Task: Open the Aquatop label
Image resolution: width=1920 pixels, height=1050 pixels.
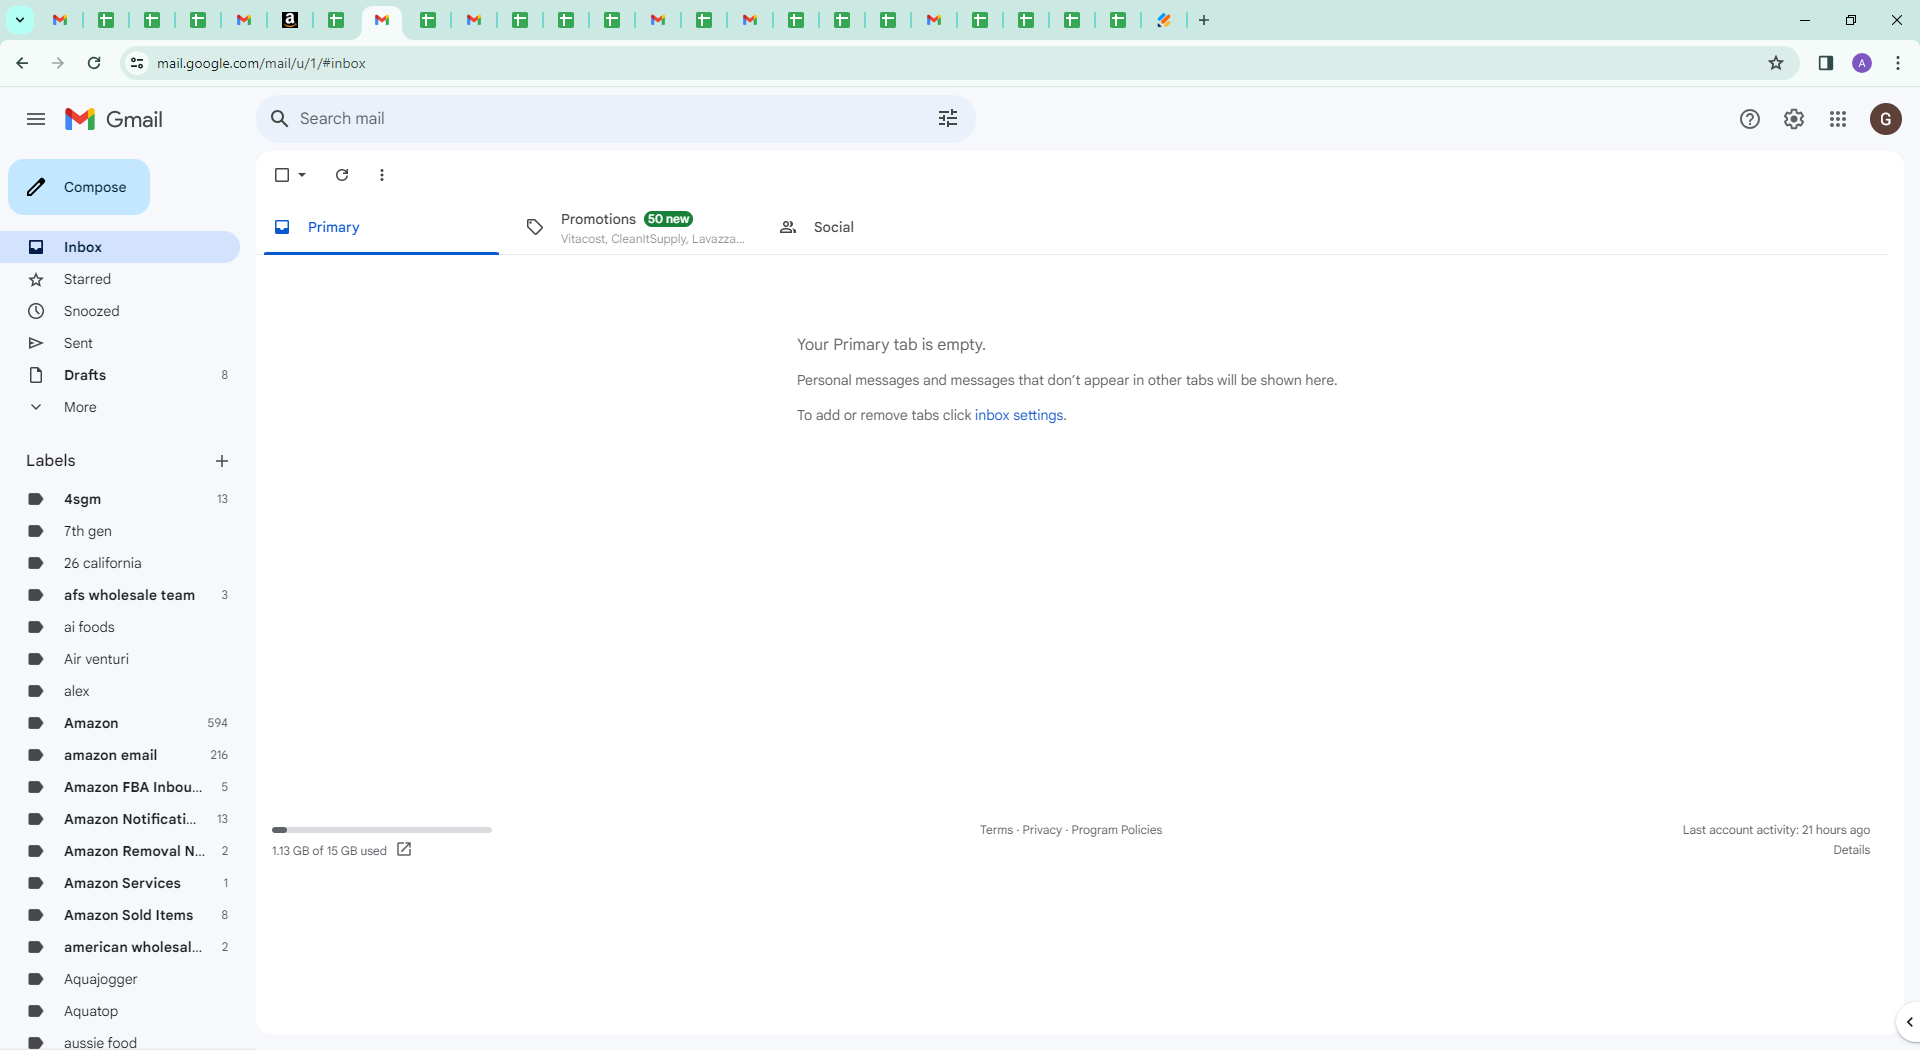Action: (x=120, y=1011)
